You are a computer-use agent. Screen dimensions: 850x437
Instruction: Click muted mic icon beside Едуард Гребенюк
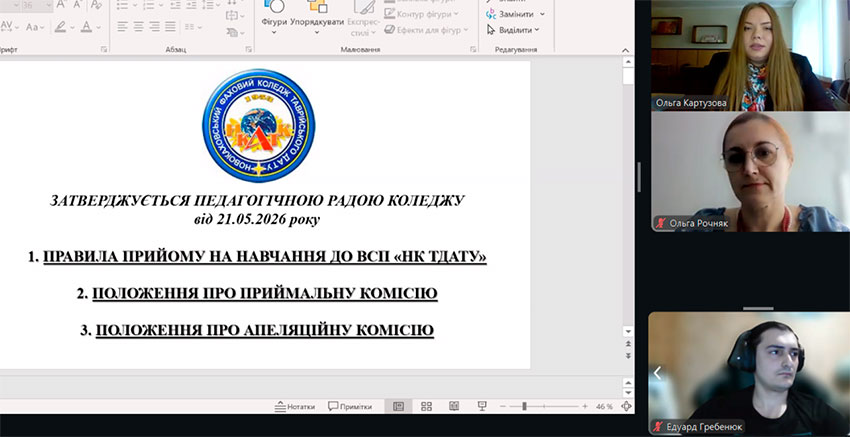tap(659, 426)
